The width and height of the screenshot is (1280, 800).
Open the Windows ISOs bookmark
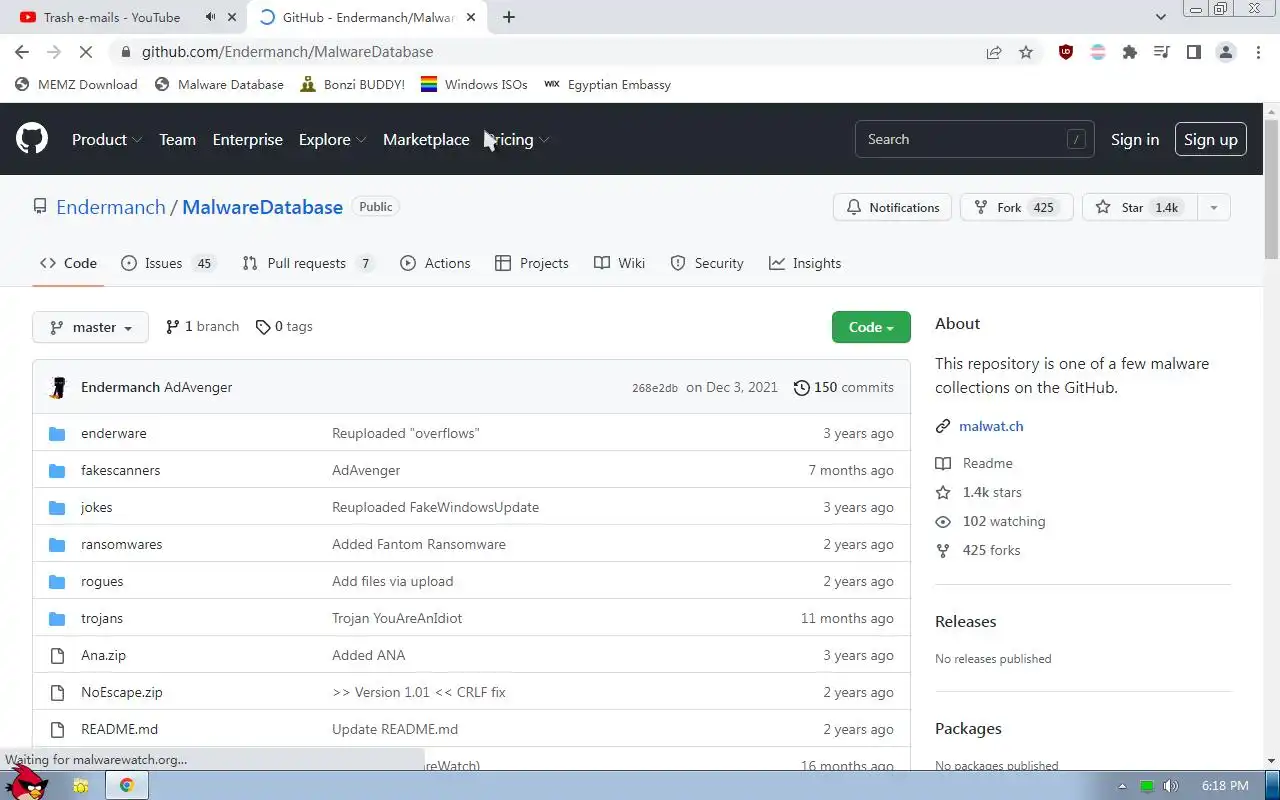(474, 85)
